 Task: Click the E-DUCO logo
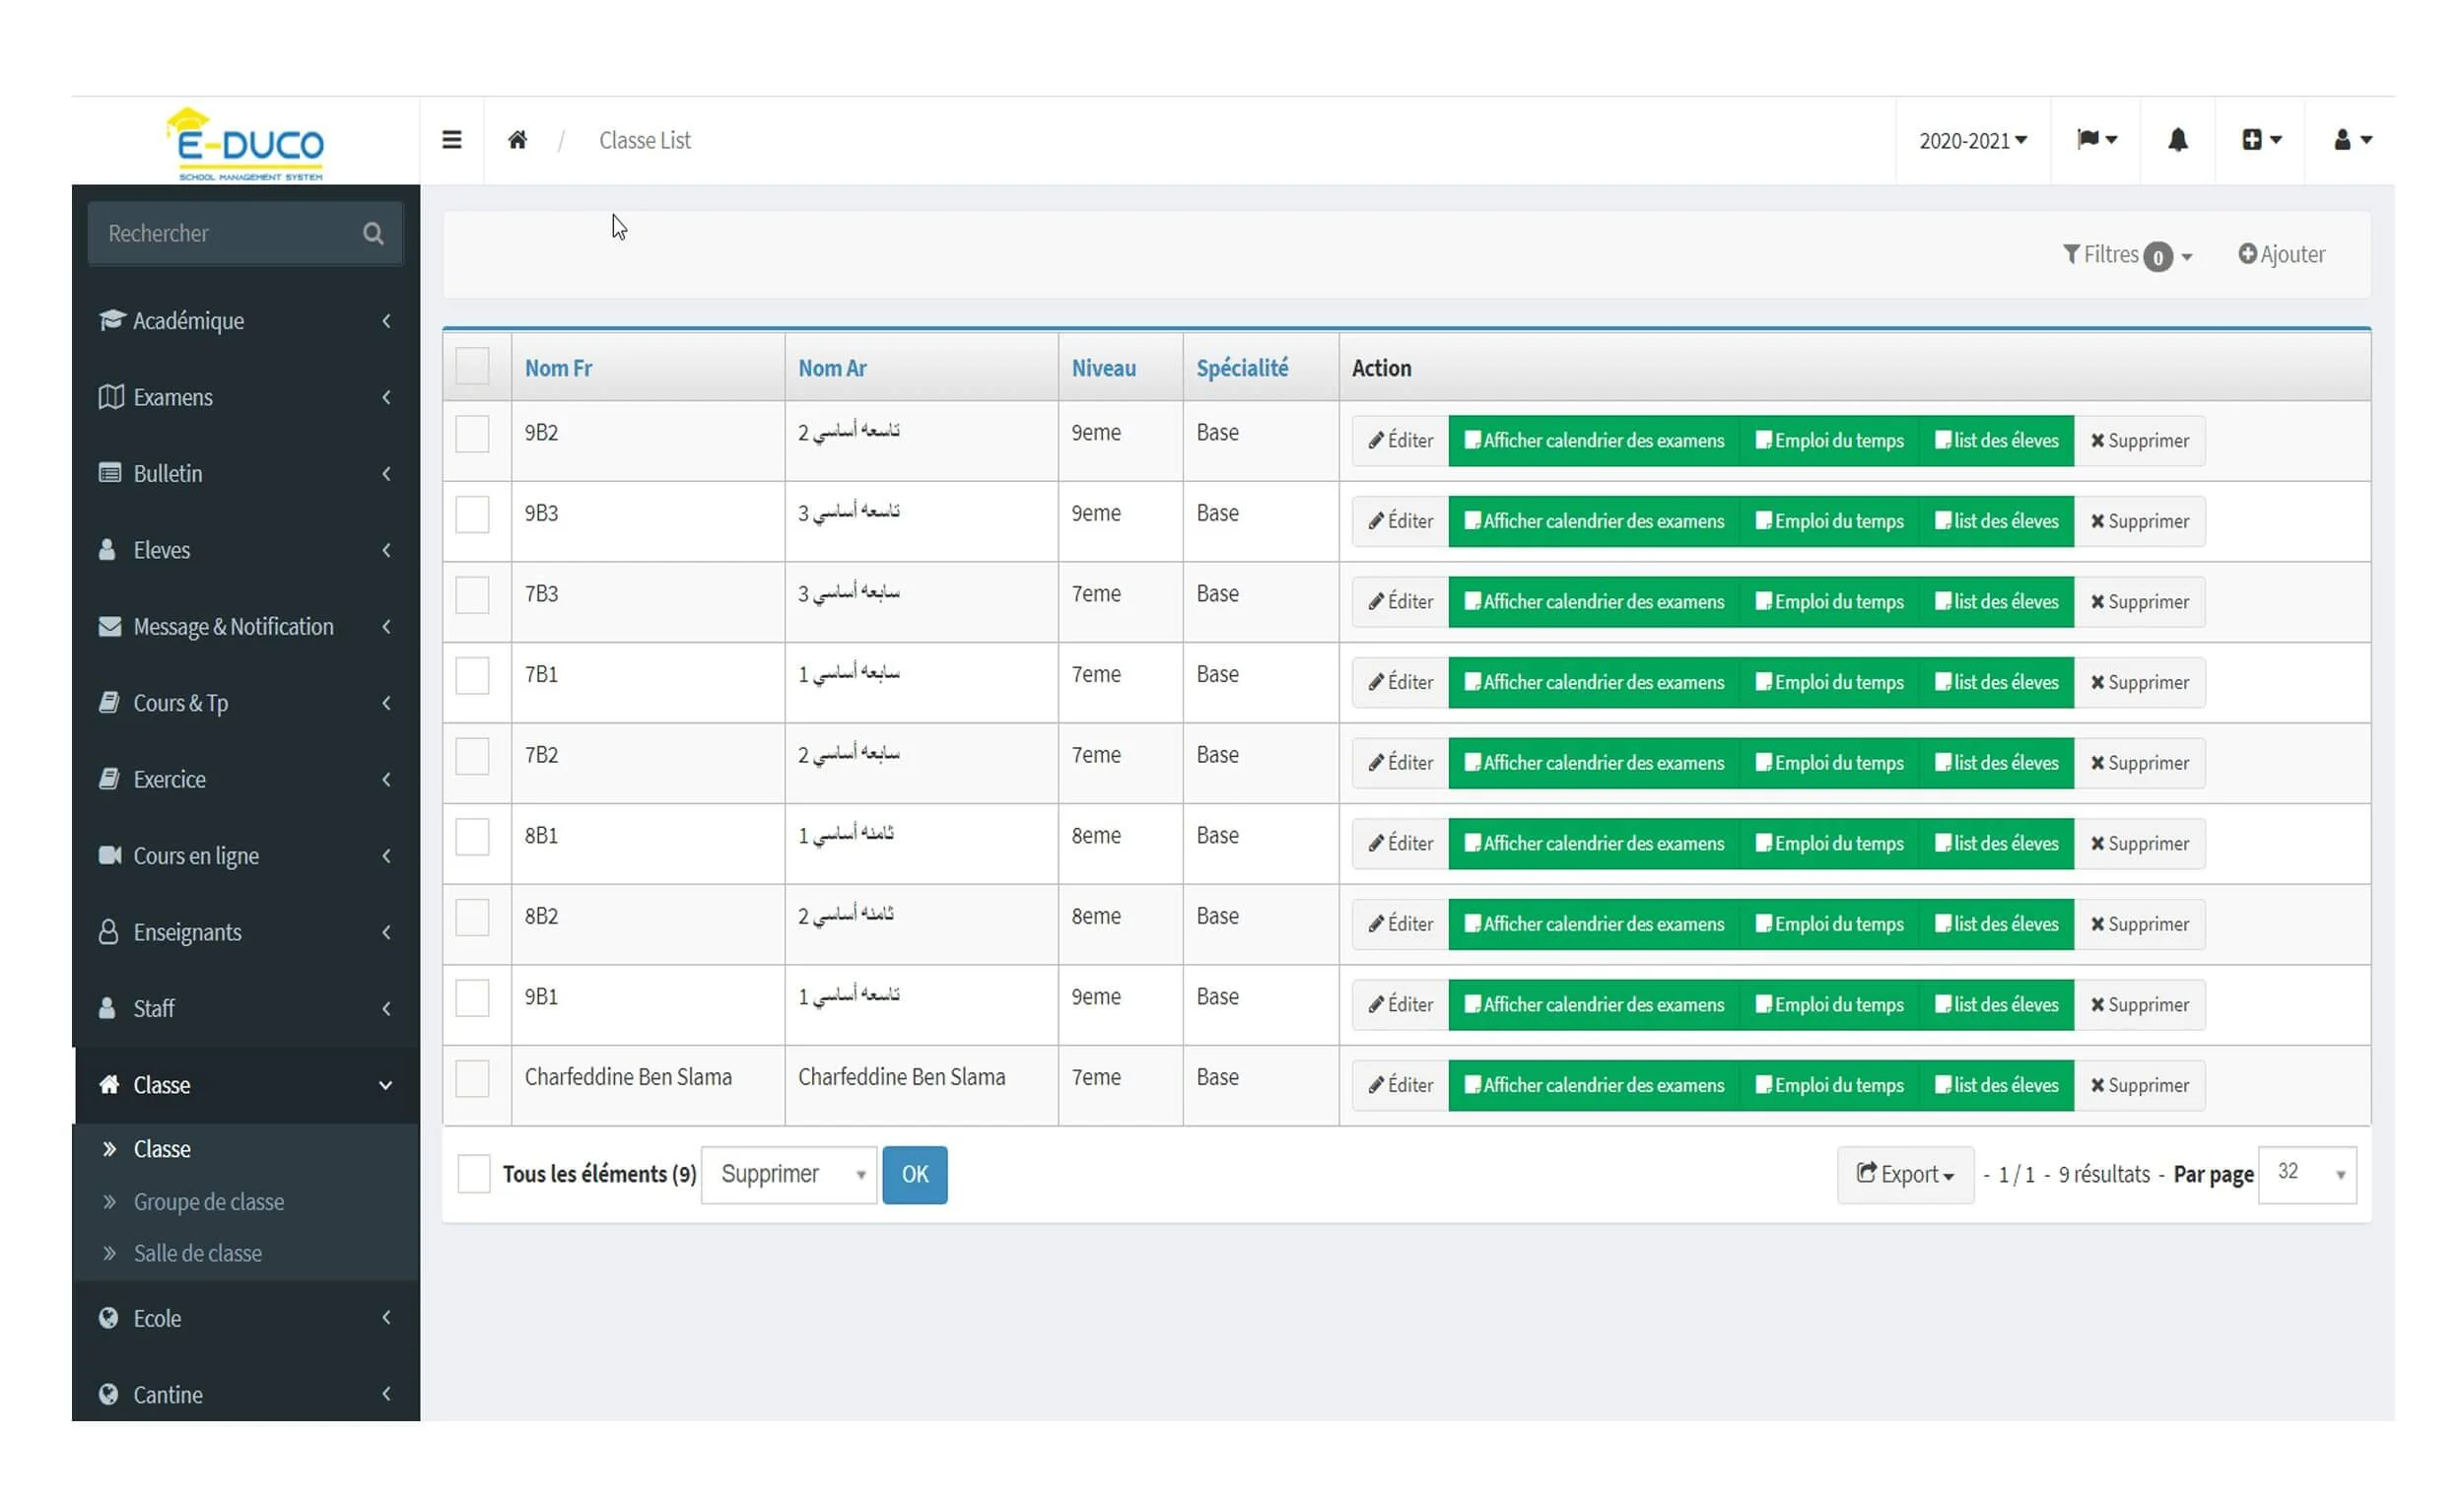tap(246, 144)
